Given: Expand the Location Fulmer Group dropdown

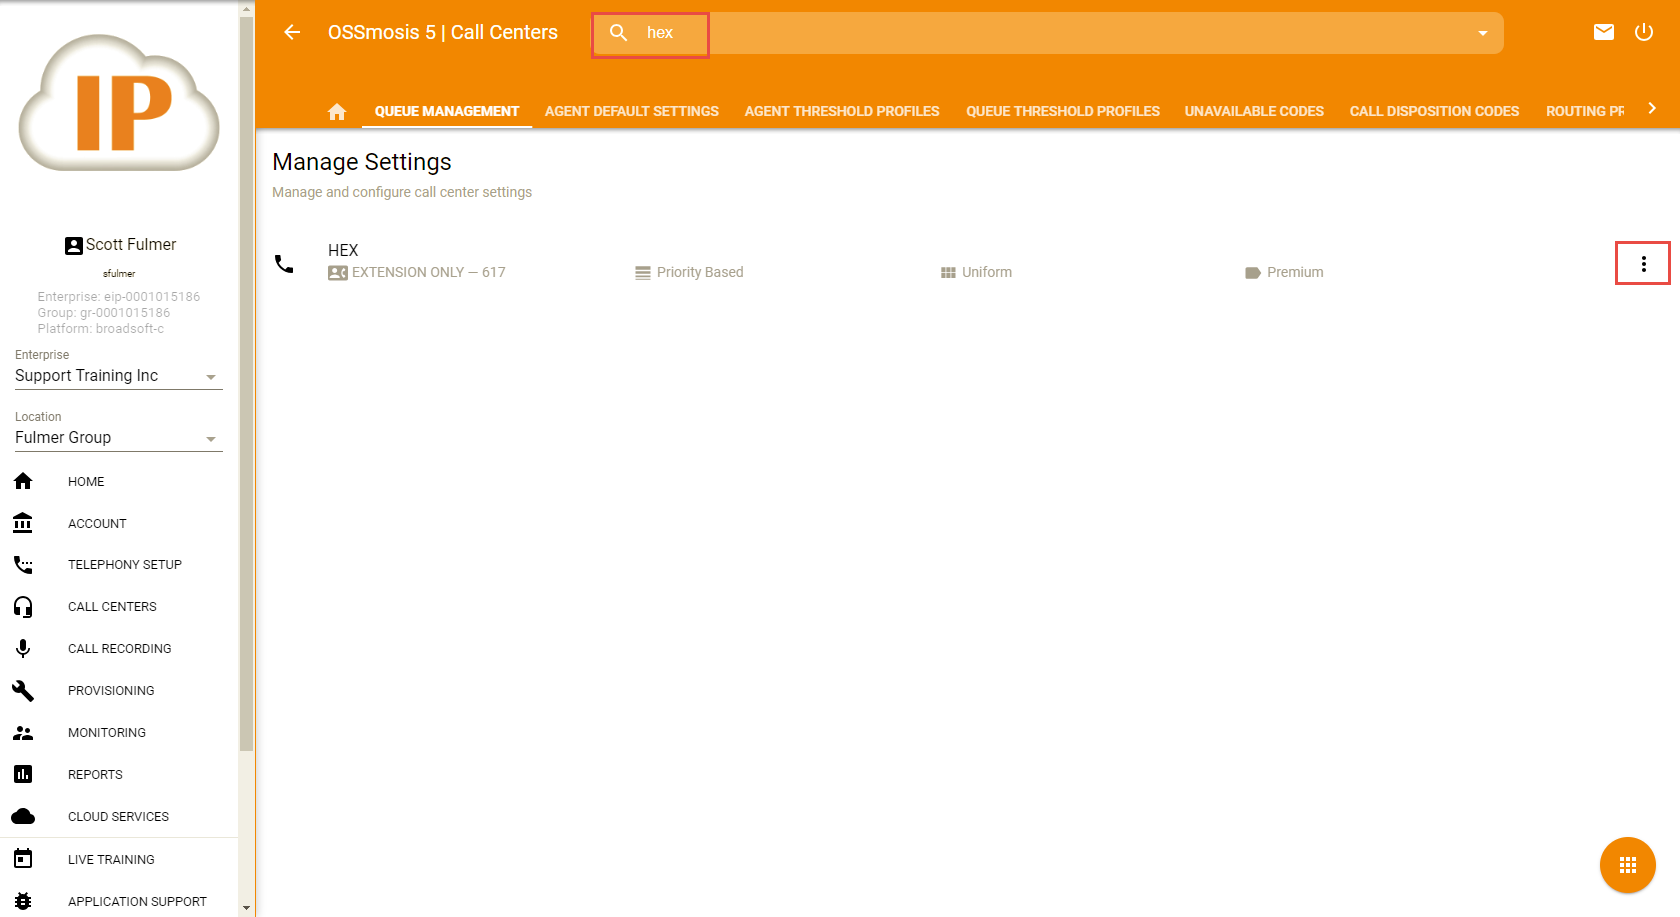Looking at the screenshot, I should tap(210, 439).
